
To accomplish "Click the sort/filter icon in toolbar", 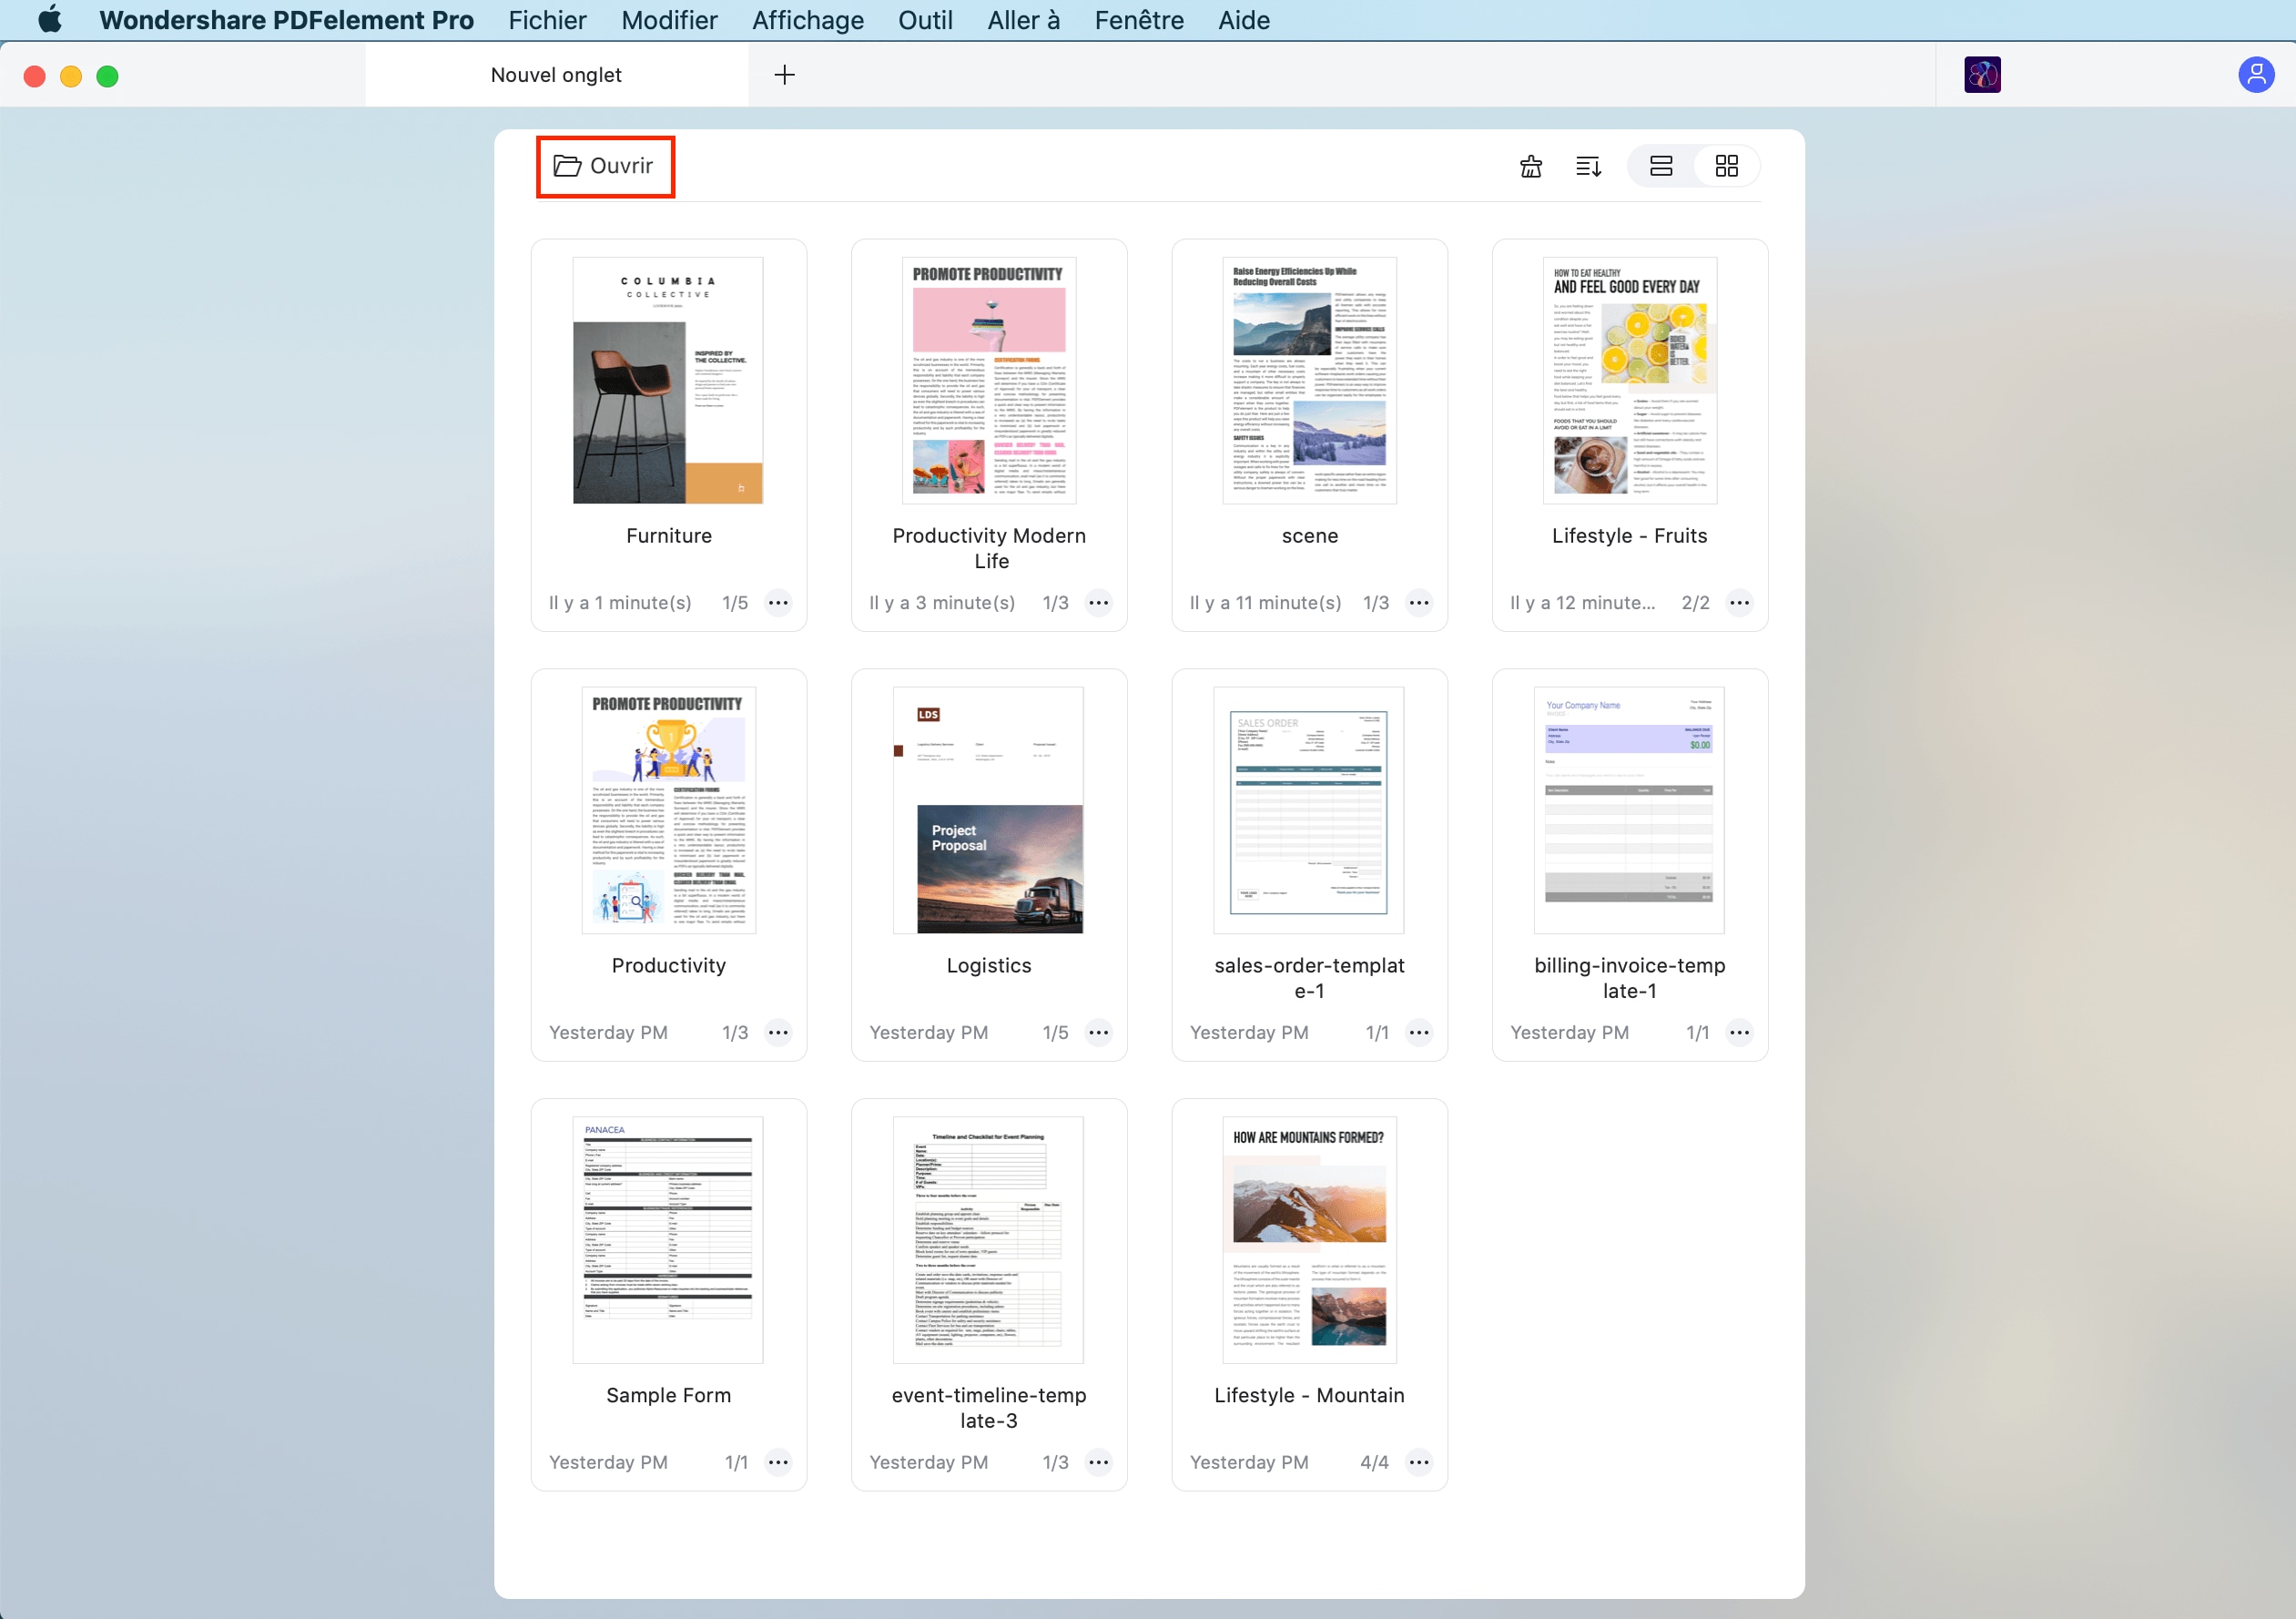I will (x=1589, y=165).
